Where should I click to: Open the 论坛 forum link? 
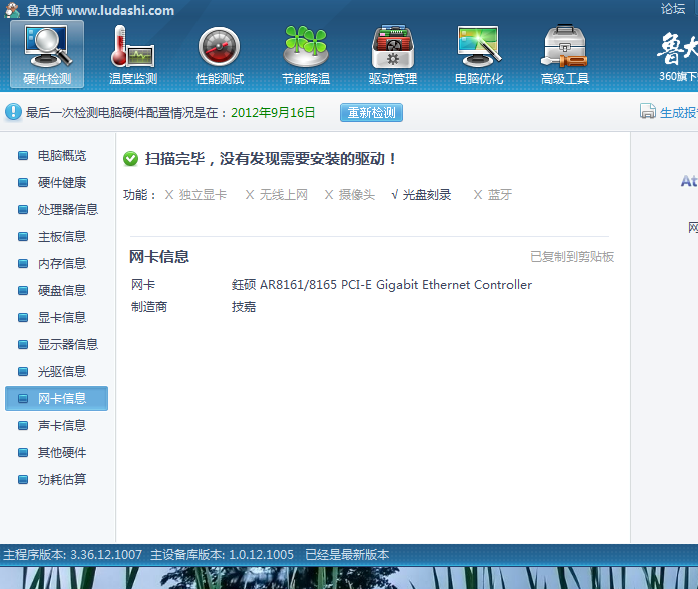[673, 9]
